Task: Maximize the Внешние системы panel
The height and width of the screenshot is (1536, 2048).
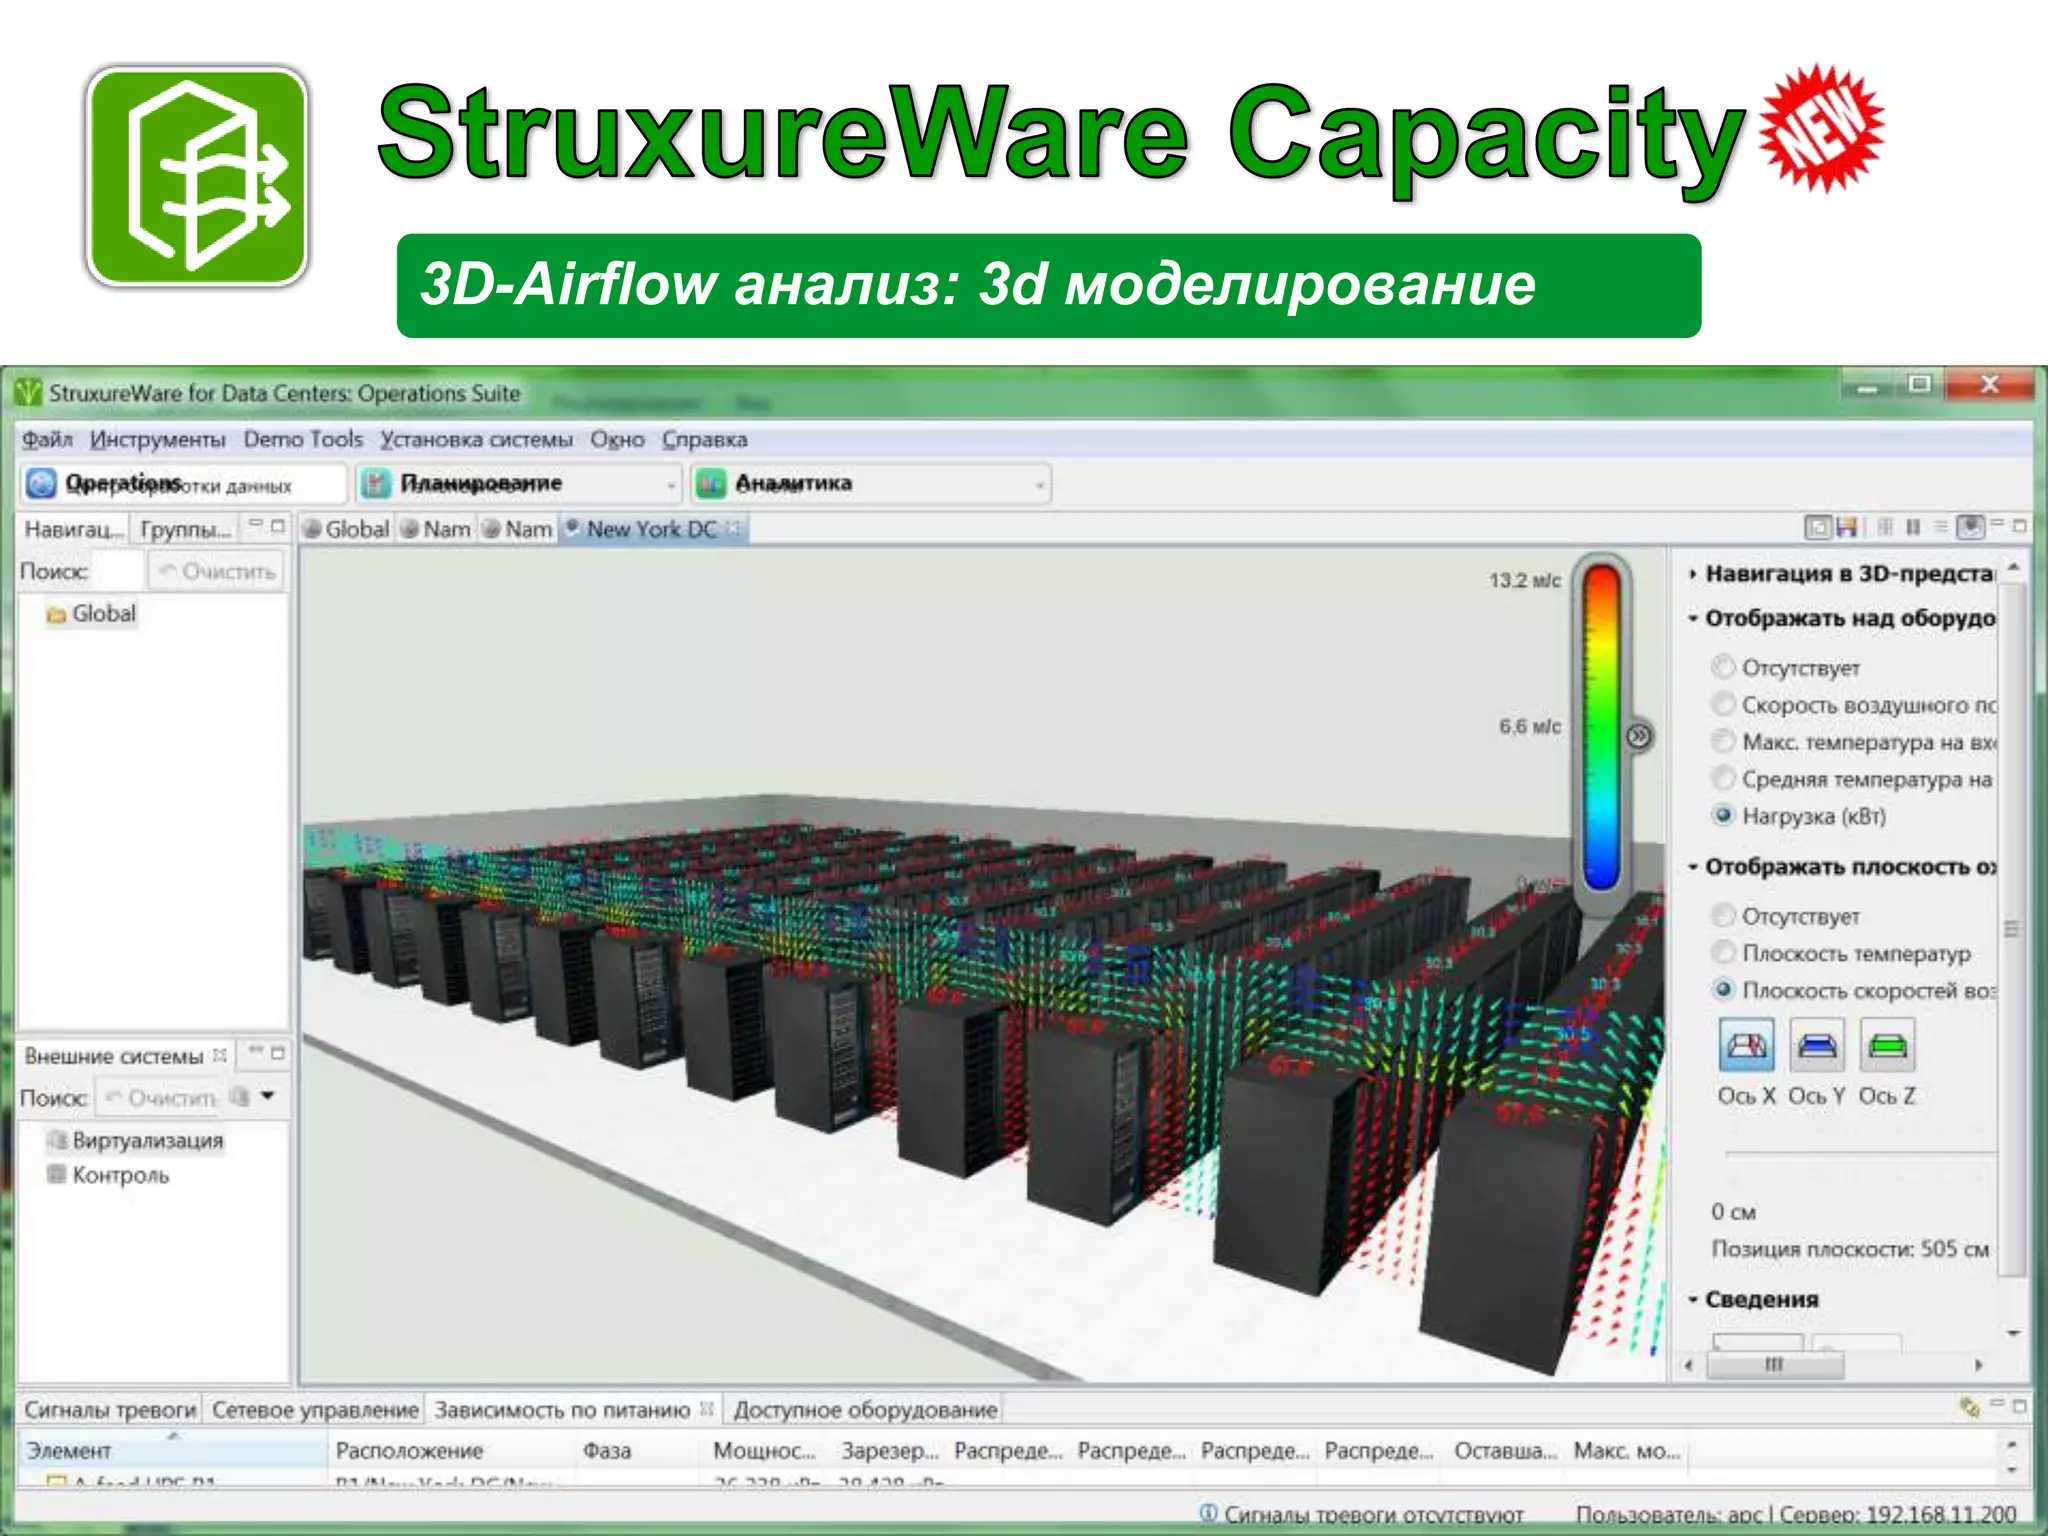Action: click(278, 1053)
